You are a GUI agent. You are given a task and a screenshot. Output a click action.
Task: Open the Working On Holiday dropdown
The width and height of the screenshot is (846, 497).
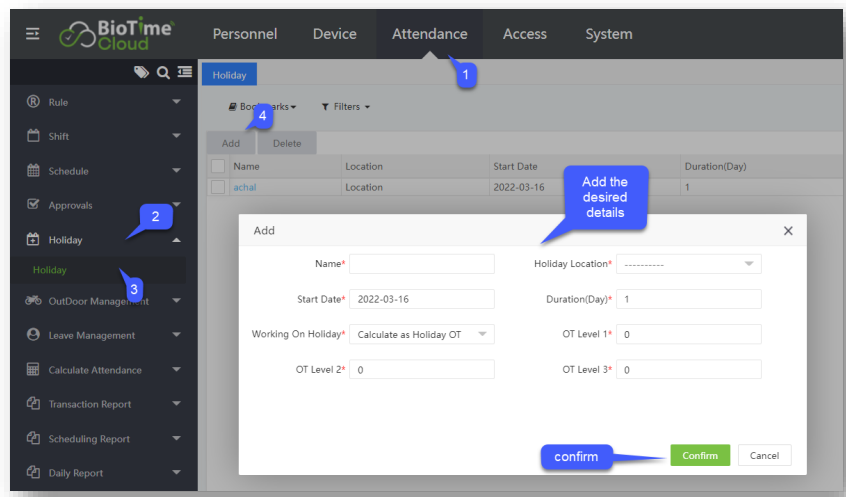(x=422, y=334)
